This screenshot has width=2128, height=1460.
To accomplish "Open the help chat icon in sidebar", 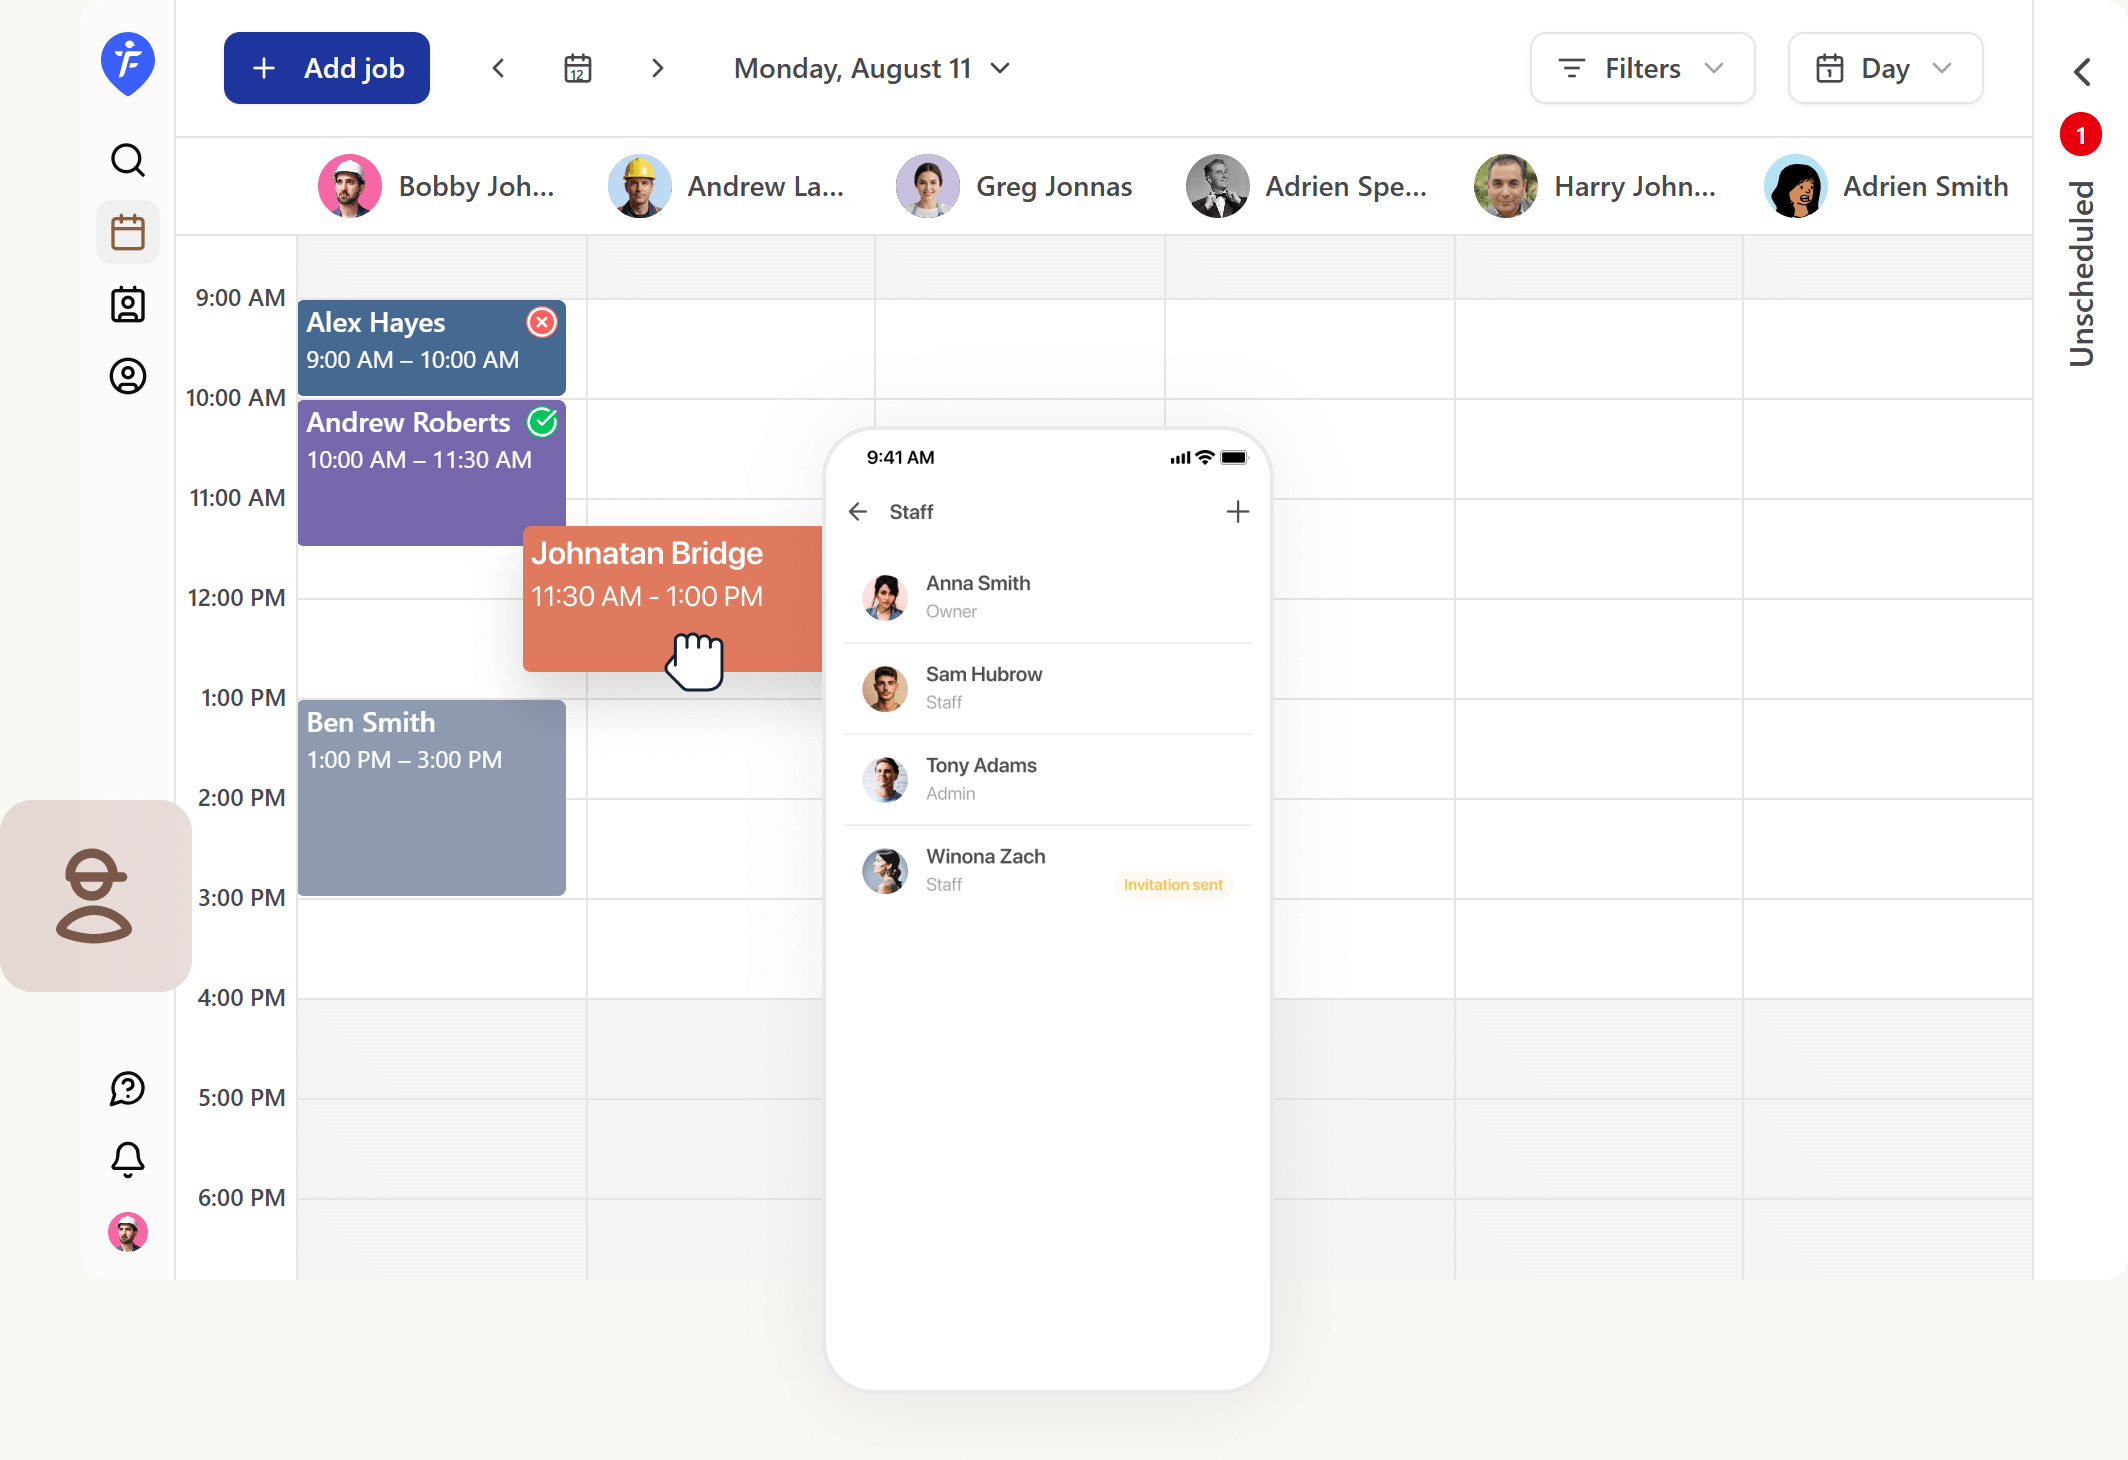I will pos(127,1089).
